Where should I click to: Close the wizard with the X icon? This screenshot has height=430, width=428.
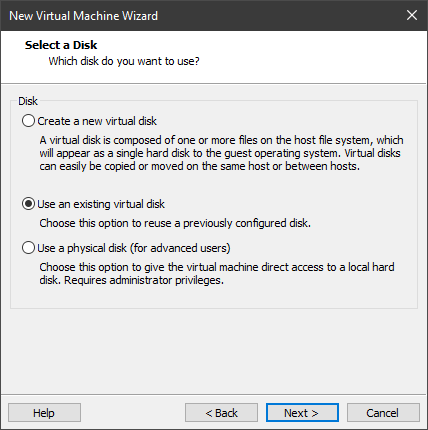click(x=412, y=15)
